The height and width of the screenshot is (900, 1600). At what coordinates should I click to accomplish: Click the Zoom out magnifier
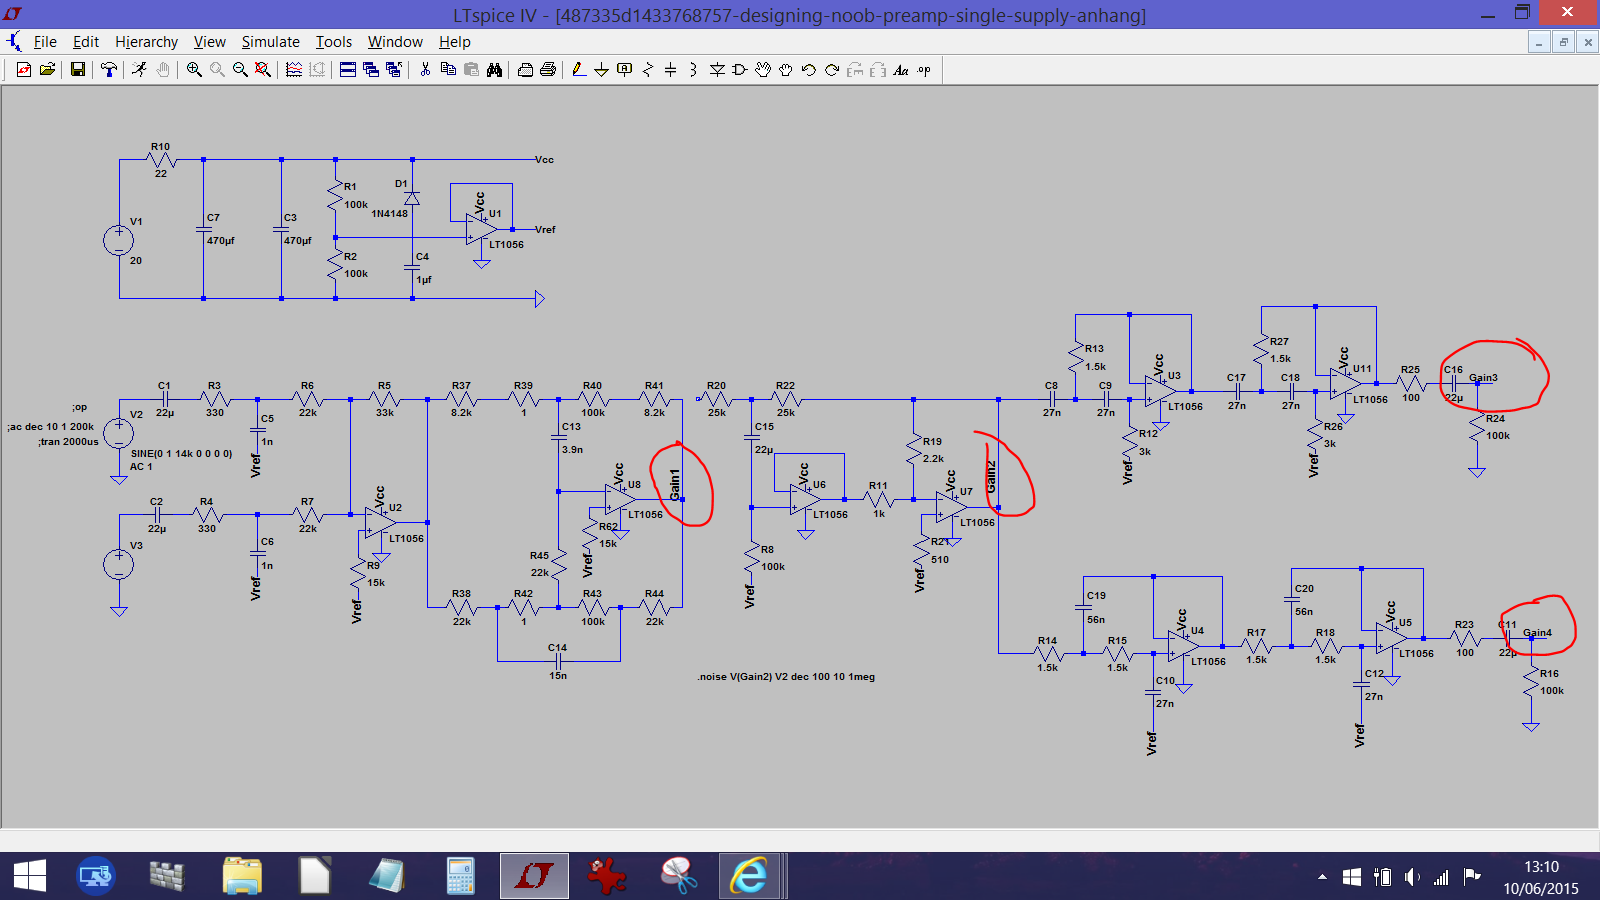240,70
